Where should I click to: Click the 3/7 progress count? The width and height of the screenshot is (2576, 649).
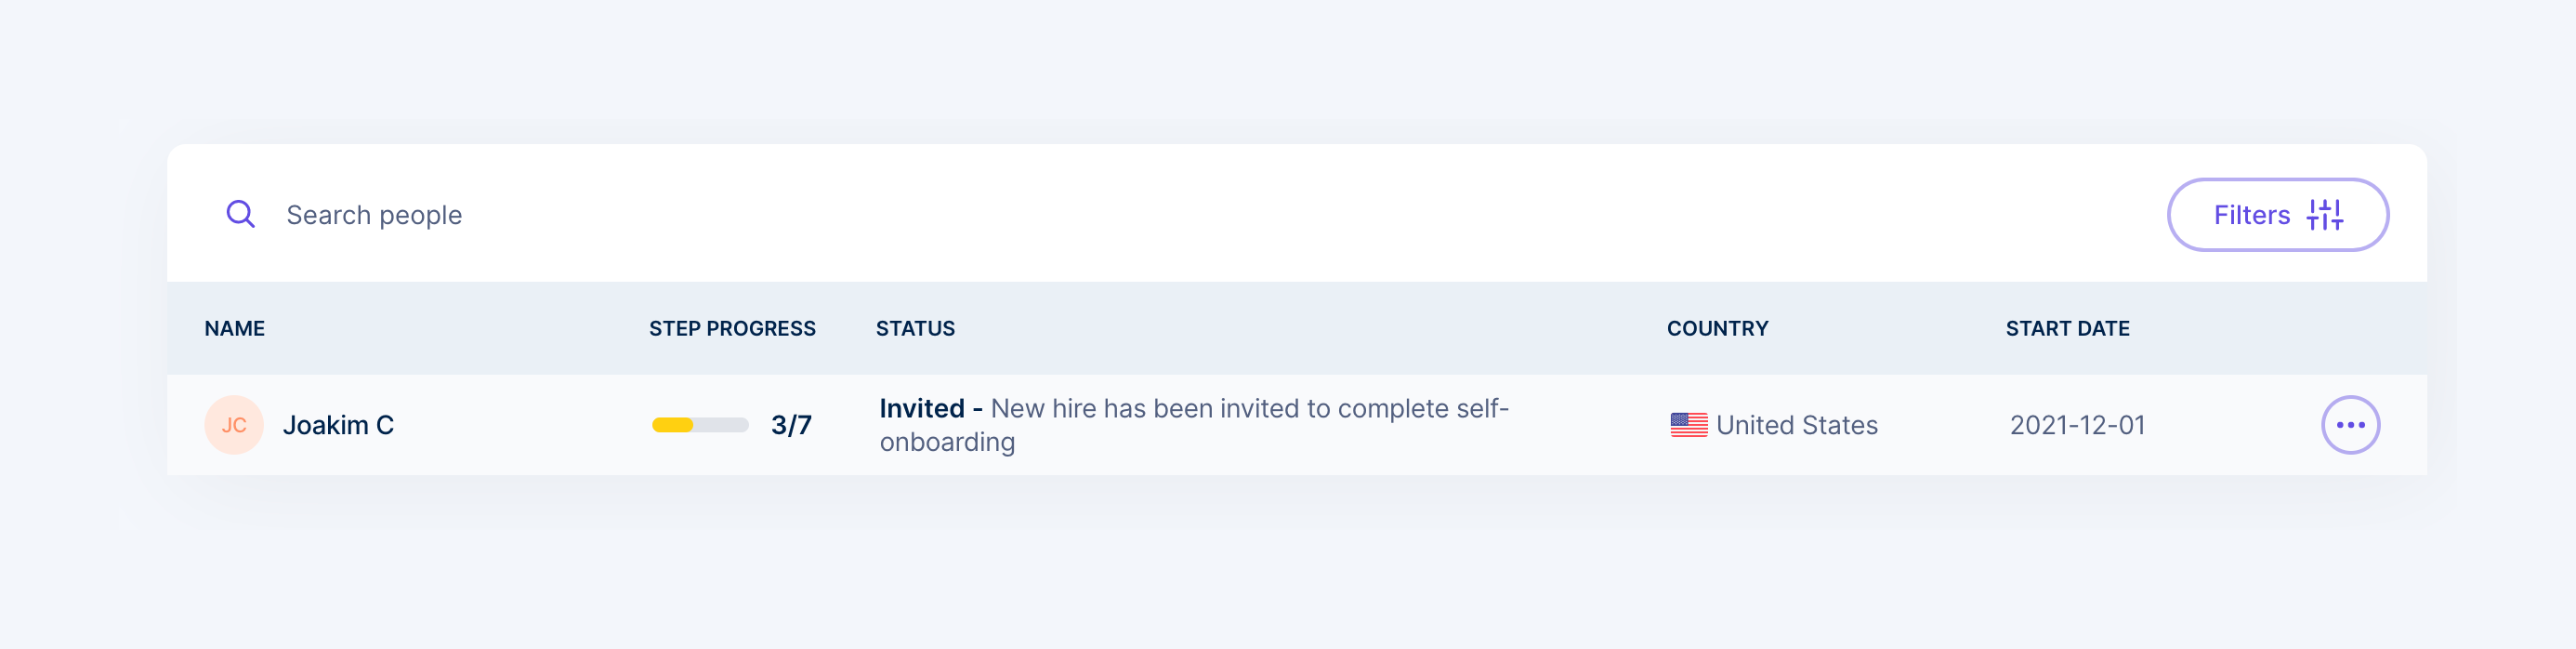[x=791, y=425]
